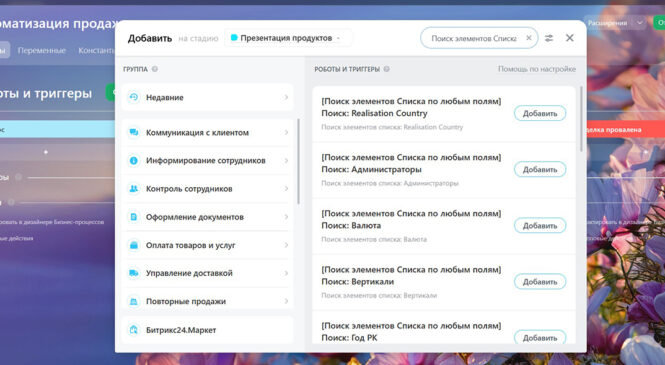Expand Управление доставкой chevron
Screen dimensions: 665x365
[286, 273]
